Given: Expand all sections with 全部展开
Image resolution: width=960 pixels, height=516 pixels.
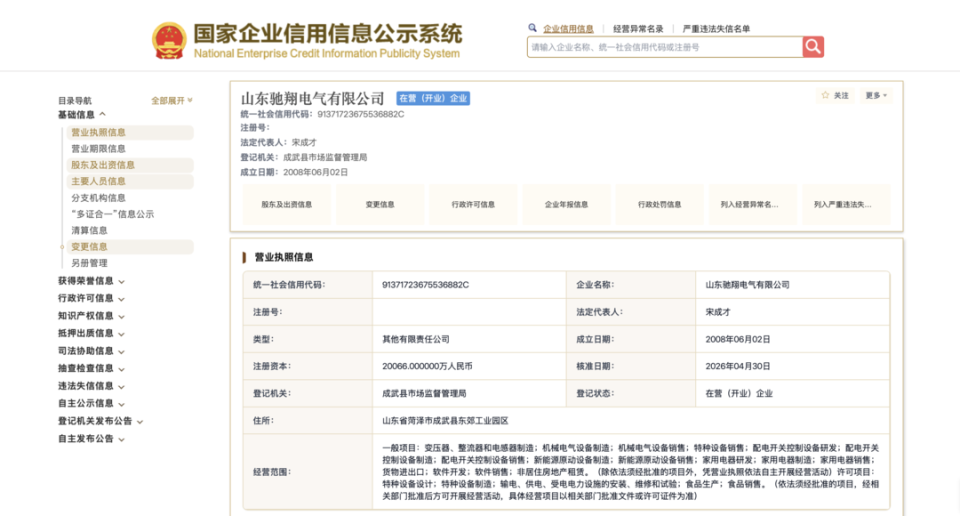Looking at the screenshot, I should pyautogui.click(x=171, y=100).
